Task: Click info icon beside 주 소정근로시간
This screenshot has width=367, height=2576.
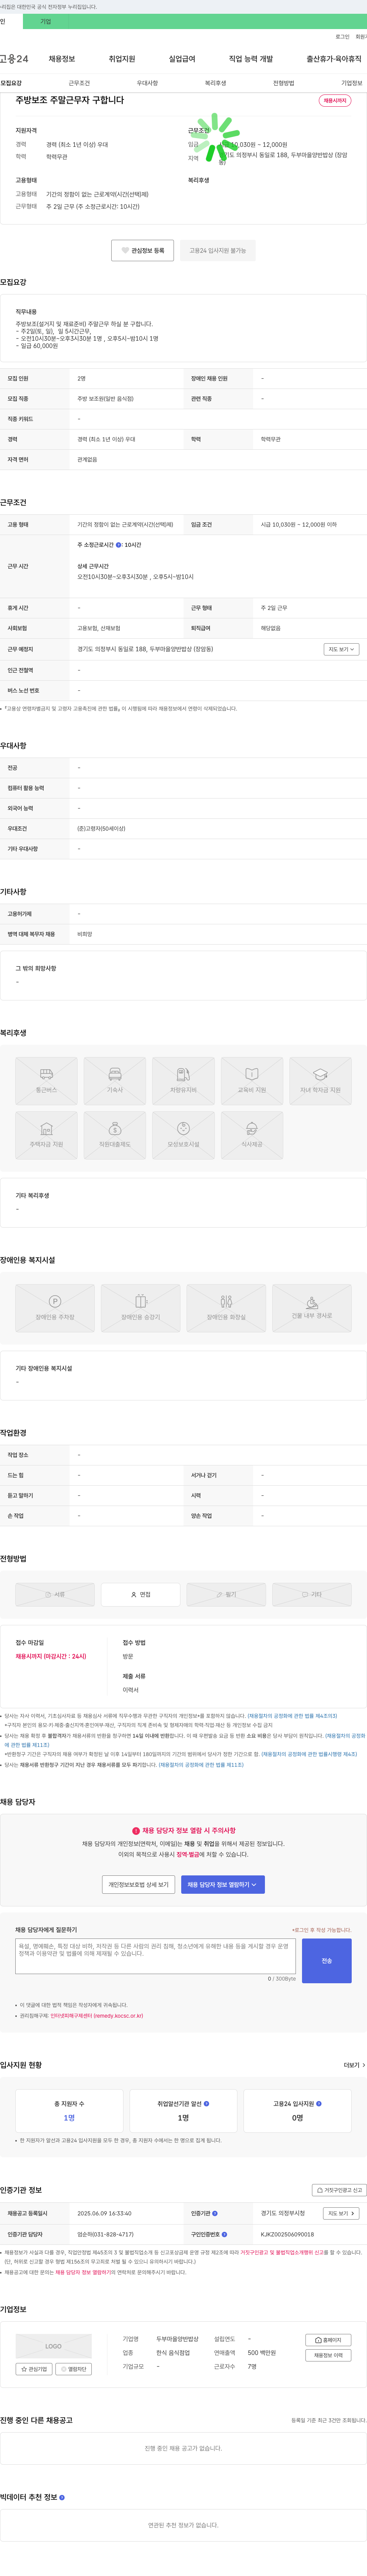Action: tap(118, 545)
